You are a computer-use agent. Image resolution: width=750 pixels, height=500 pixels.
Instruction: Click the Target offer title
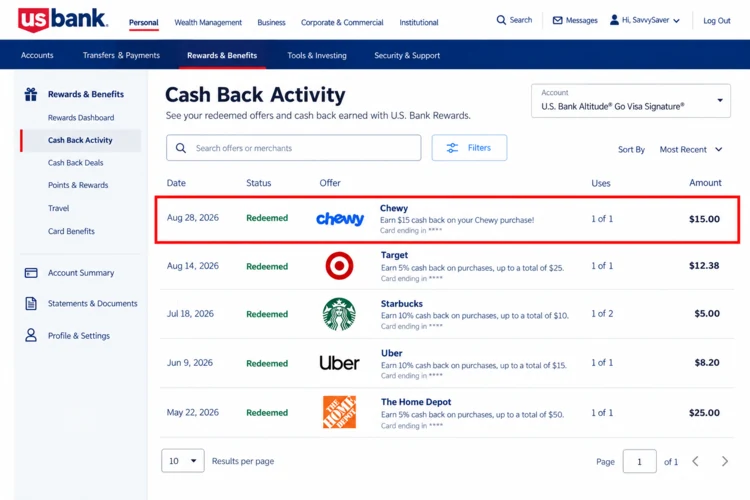tap(394, 255)
